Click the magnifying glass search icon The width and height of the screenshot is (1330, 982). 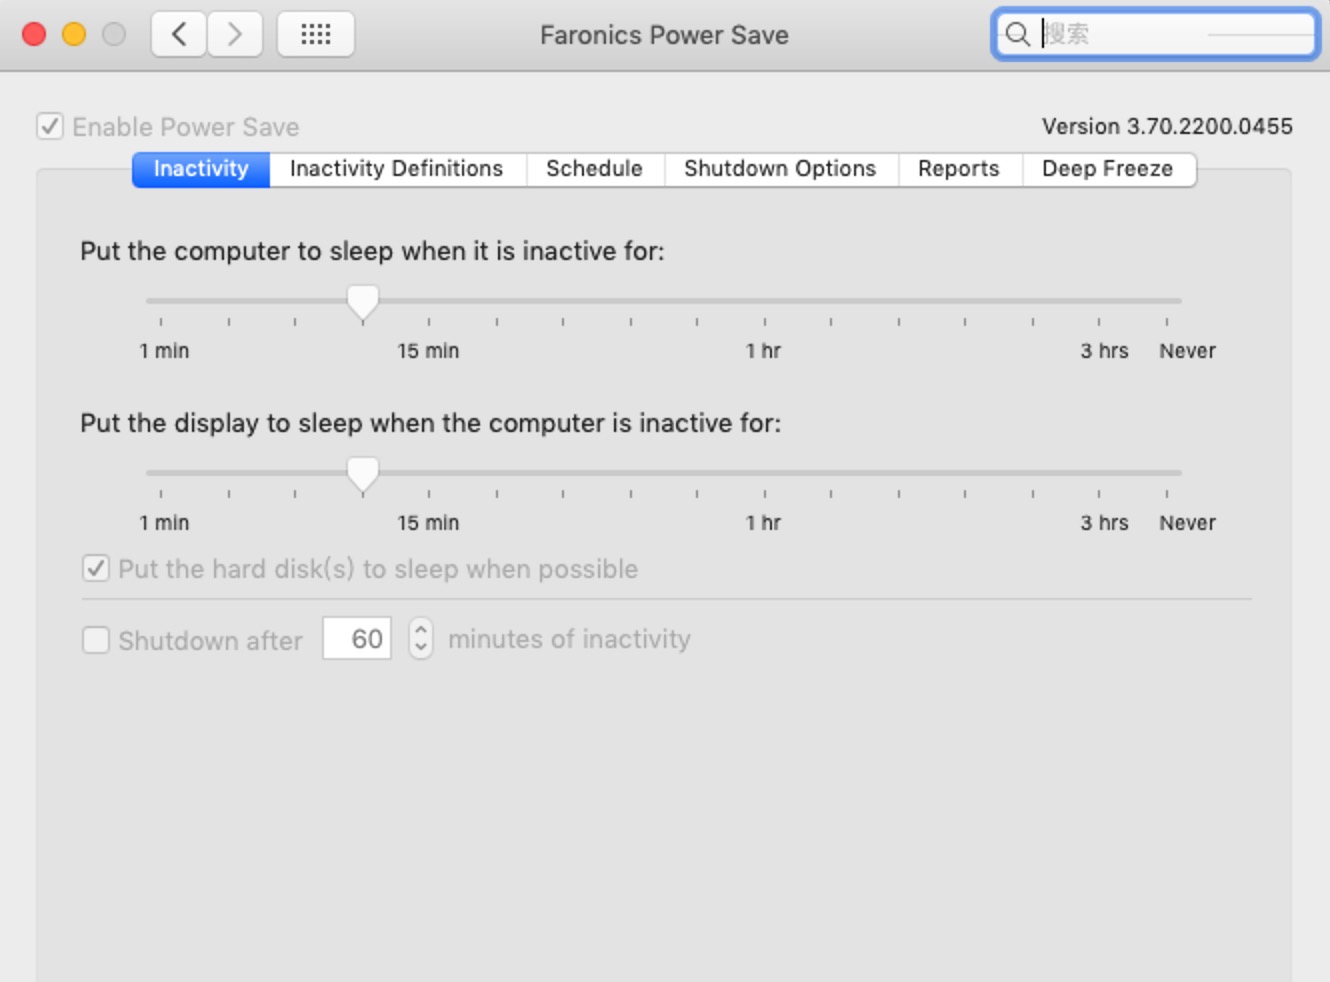[1017, 34]
